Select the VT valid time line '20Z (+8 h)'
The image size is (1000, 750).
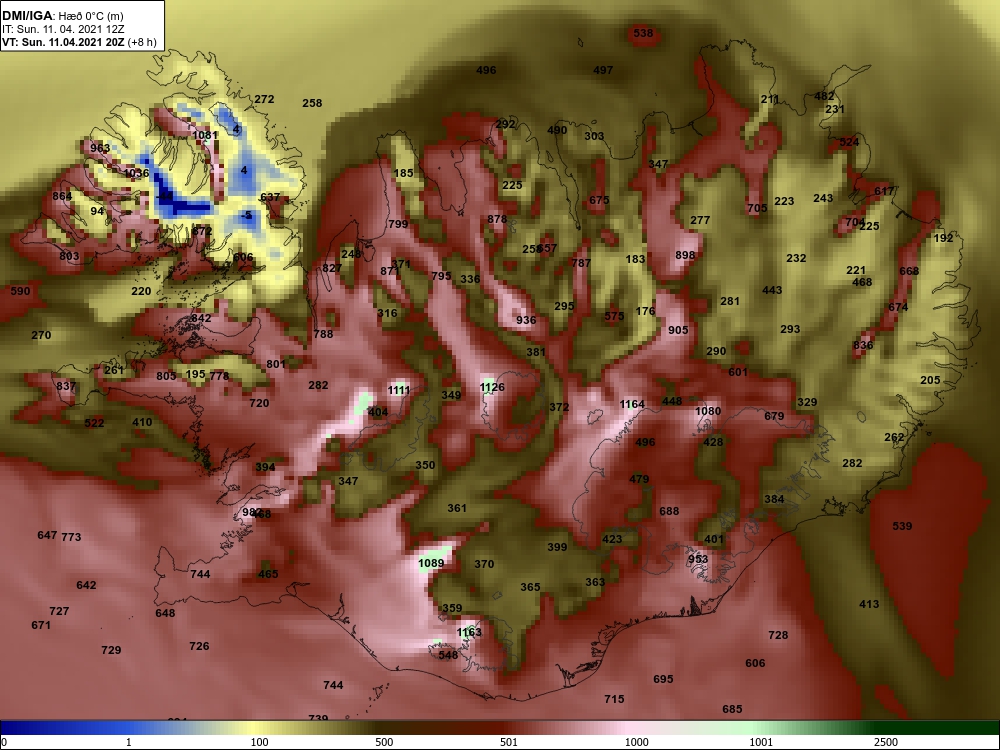(x=79, y=42)
